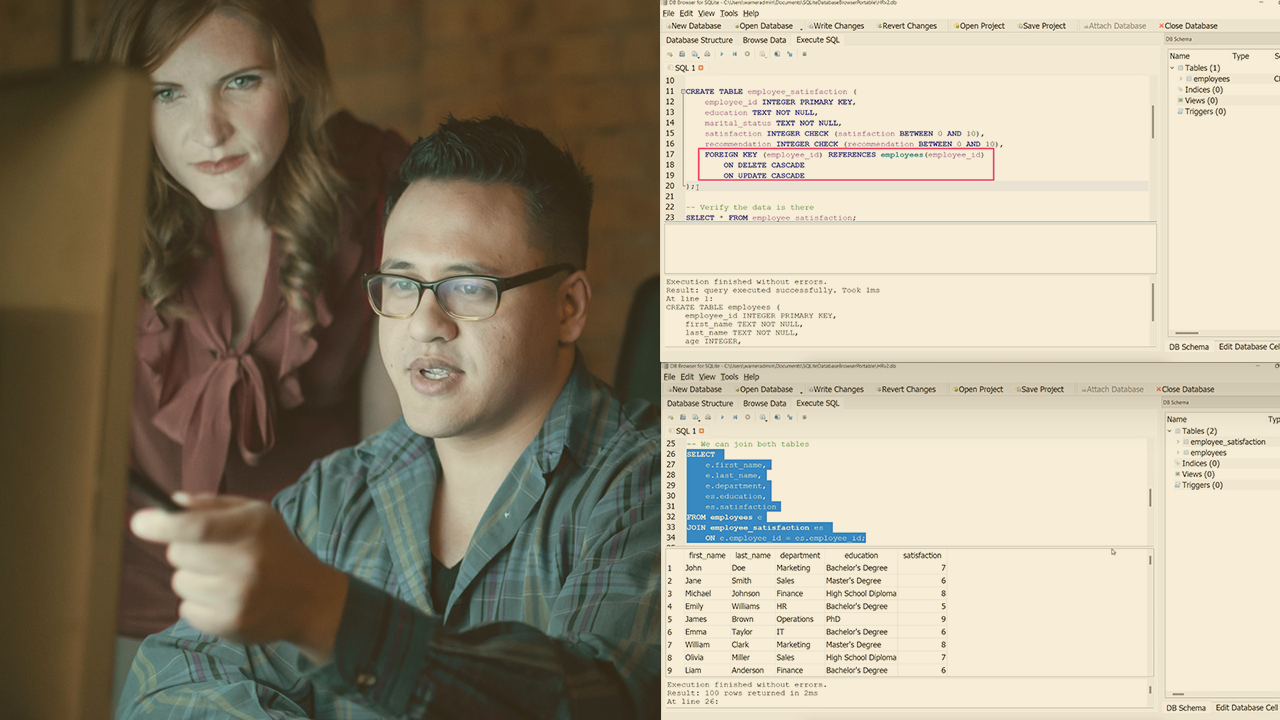Close the SQL 1 tab in lower window
This screenshot has height=720, width=1280.
tap(701, 431)
